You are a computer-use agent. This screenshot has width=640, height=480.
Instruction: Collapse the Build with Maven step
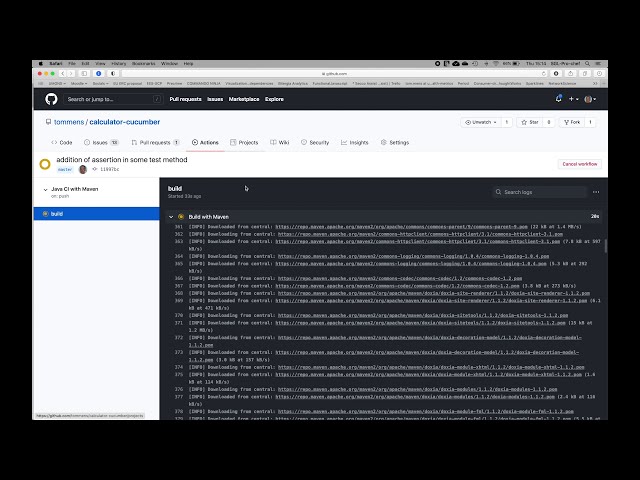click(171, 216)
